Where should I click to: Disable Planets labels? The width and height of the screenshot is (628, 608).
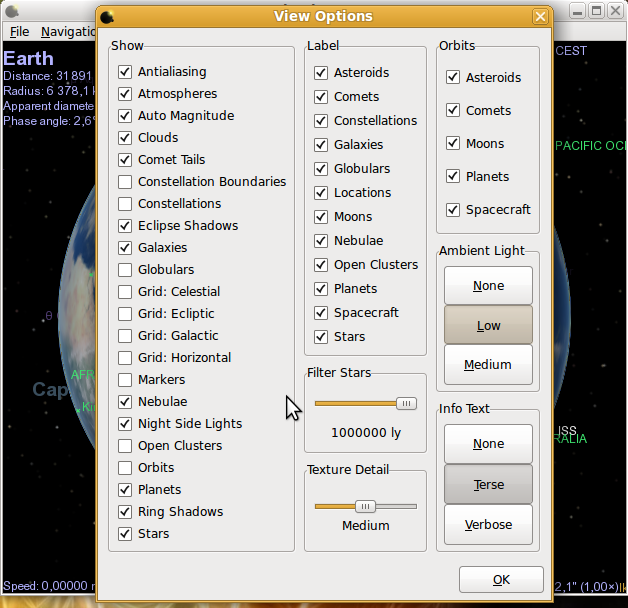coord(321,289)
